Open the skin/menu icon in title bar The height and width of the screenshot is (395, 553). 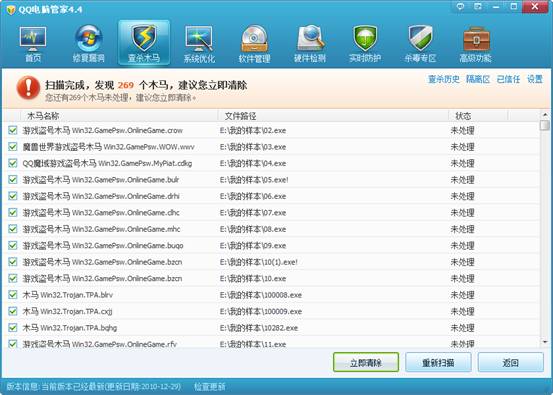[478, 6]
